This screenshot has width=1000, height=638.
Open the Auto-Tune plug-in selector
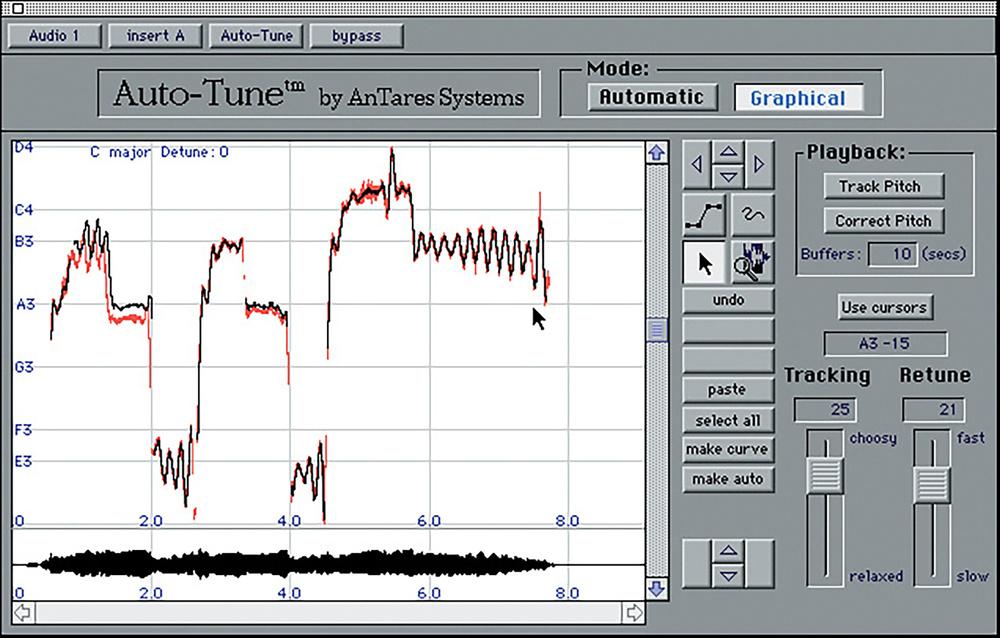[257, 36]
